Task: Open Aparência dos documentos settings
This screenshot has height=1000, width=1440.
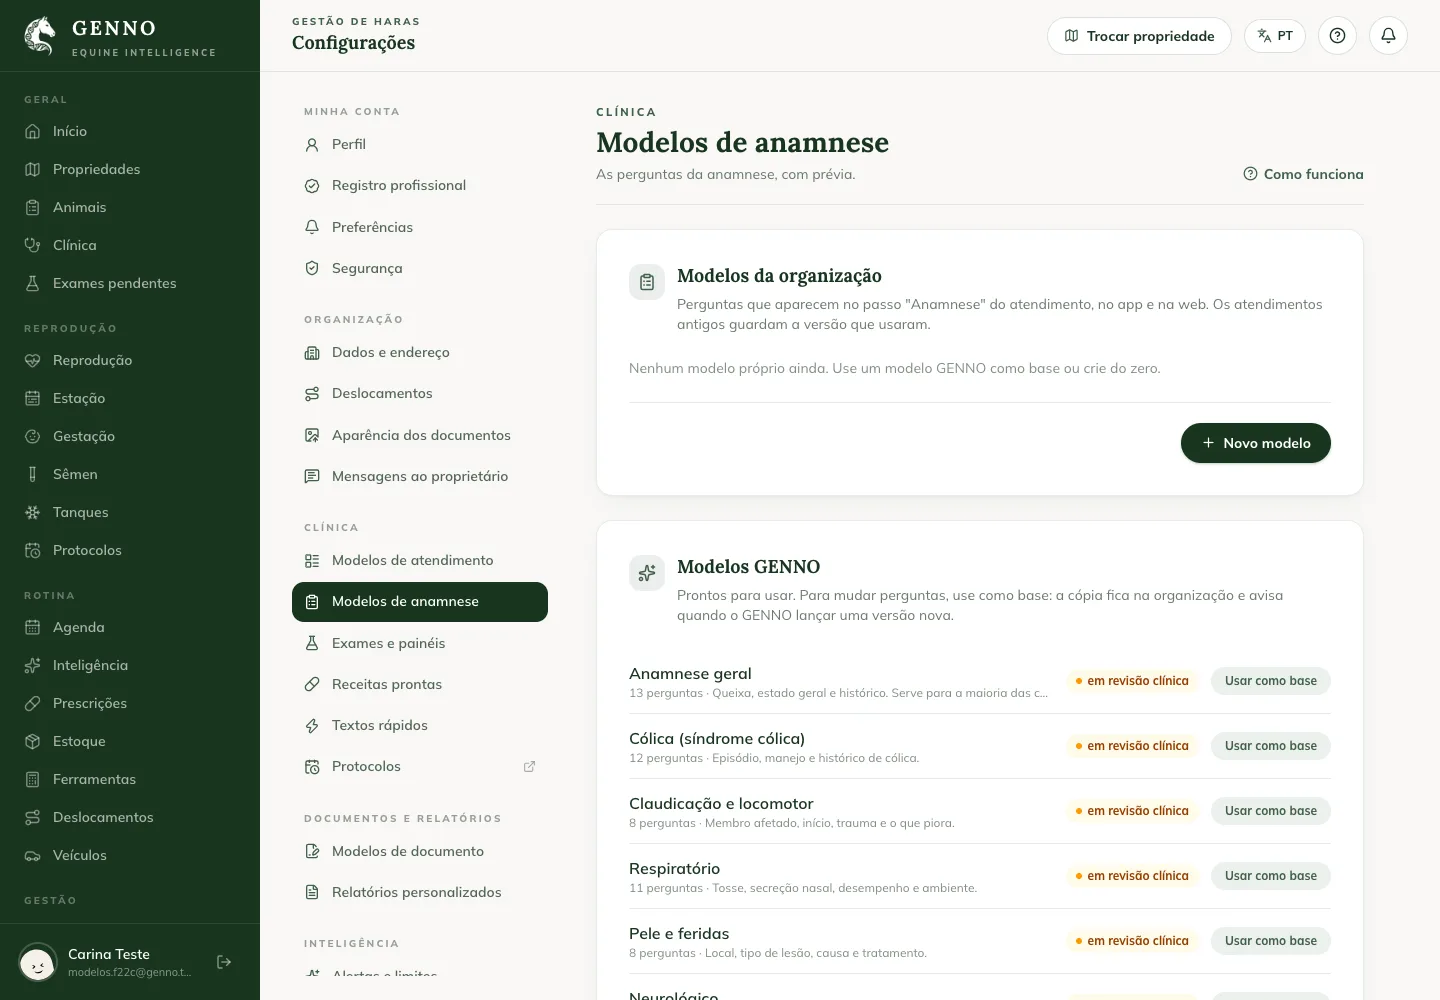Action: coord(420,435)
